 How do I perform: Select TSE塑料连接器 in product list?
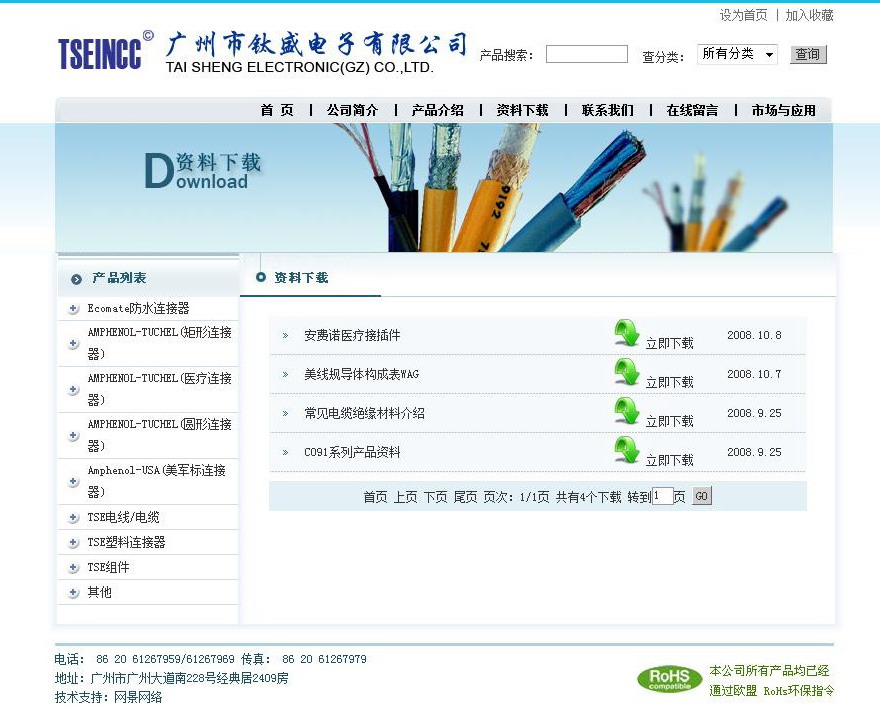pos(126,542)
